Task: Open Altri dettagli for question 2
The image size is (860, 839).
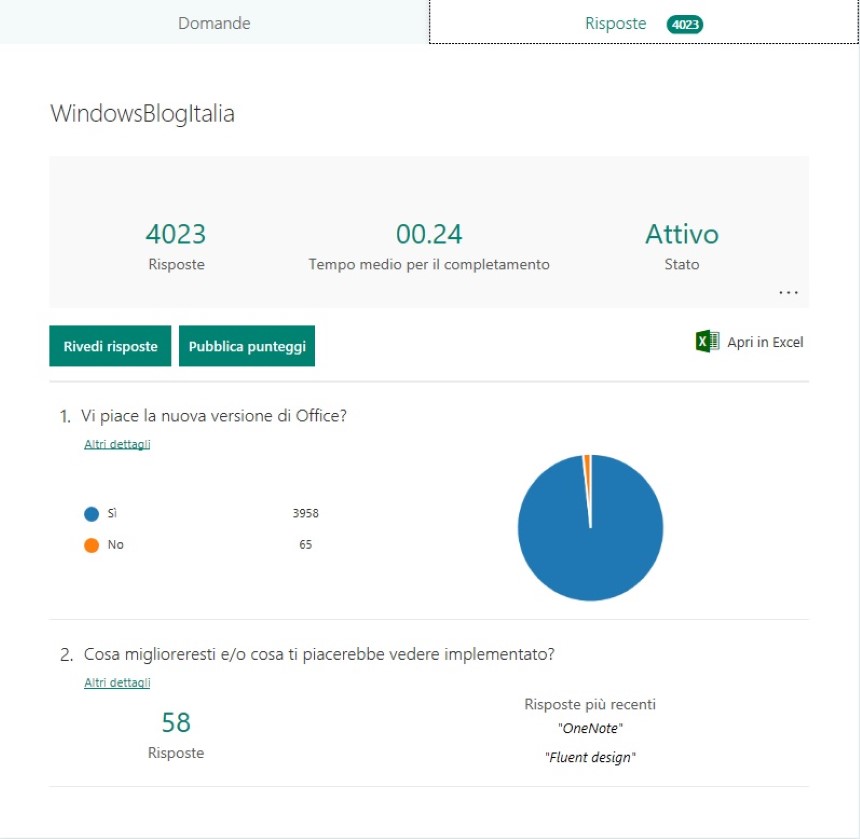Action: 117,683
